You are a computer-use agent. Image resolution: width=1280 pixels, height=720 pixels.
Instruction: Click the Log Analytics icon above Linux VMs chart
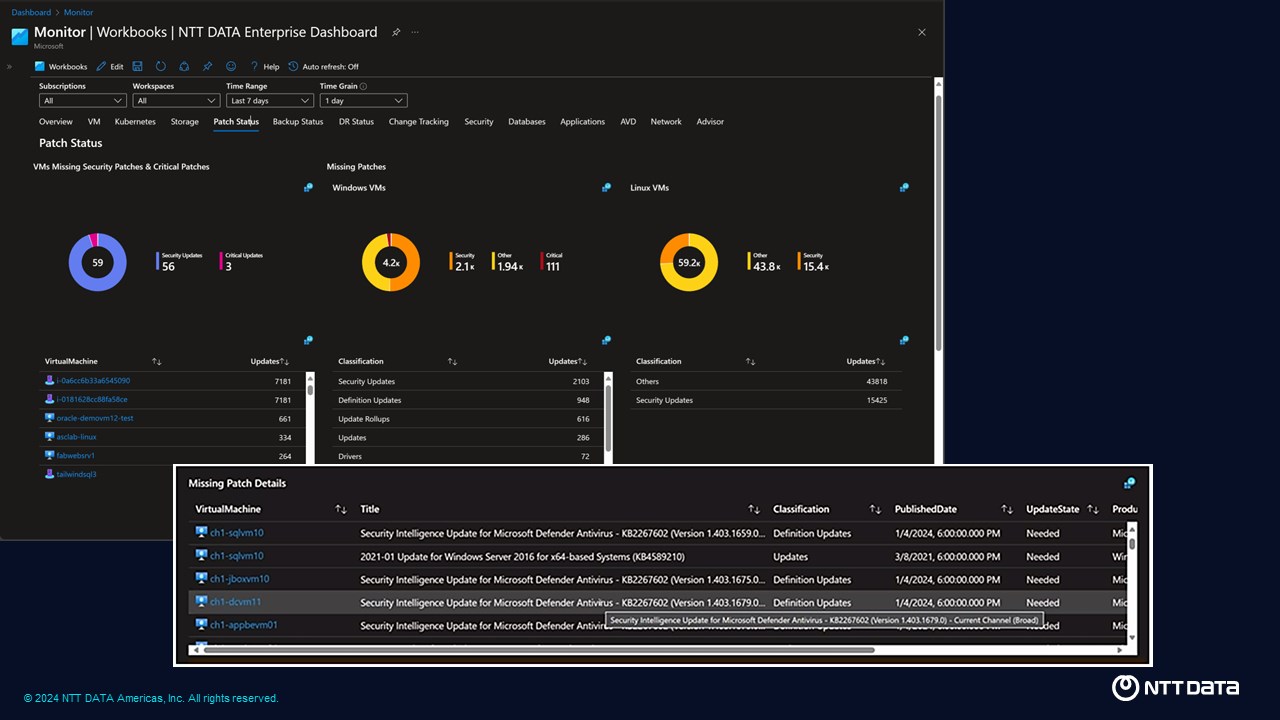click(904, 187)
